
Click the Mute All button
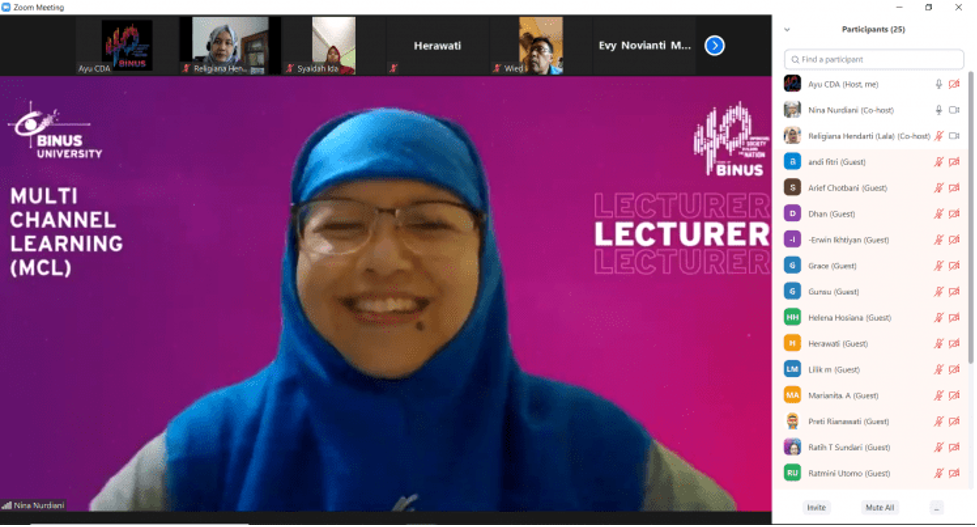[x=879, y=508]
